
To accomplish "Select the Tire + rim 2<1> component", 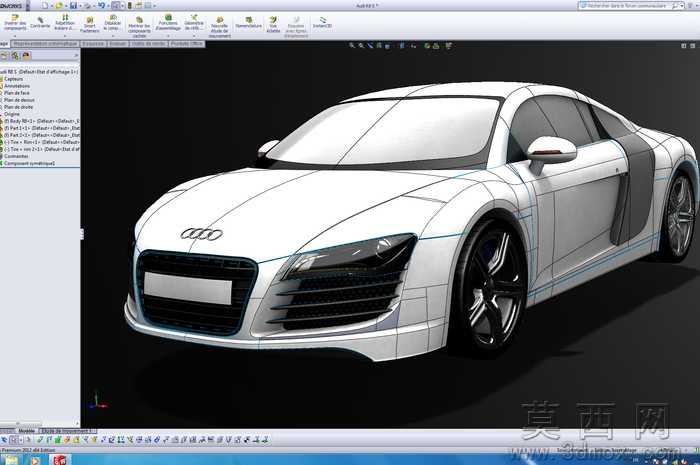I will point(44,149).
